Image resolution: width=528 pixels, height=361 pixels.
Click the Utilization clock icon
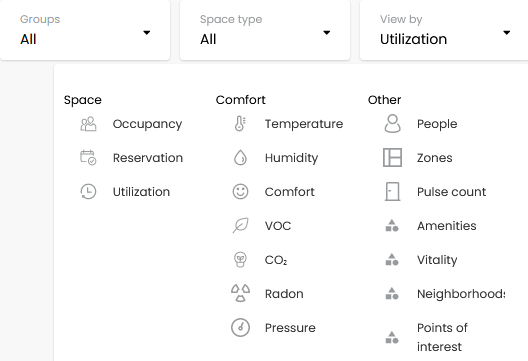pyautogui.click(x=88, y=192)
